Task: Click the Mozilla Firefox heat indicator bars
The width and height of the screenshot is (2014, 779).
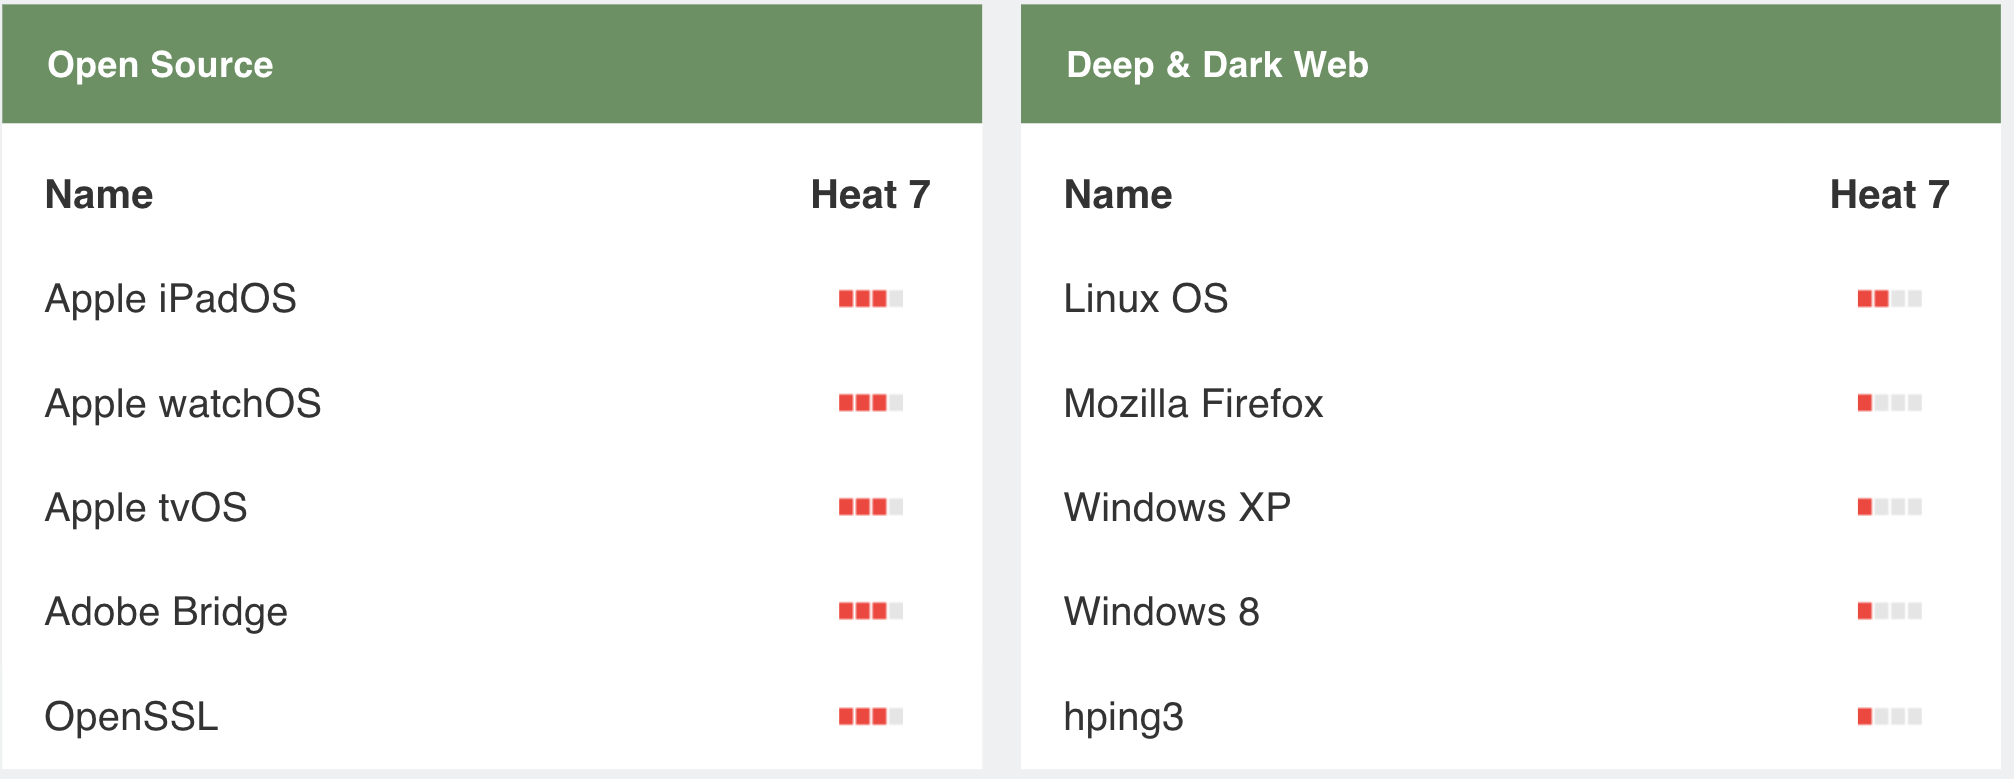Action: pos(1889,403)
